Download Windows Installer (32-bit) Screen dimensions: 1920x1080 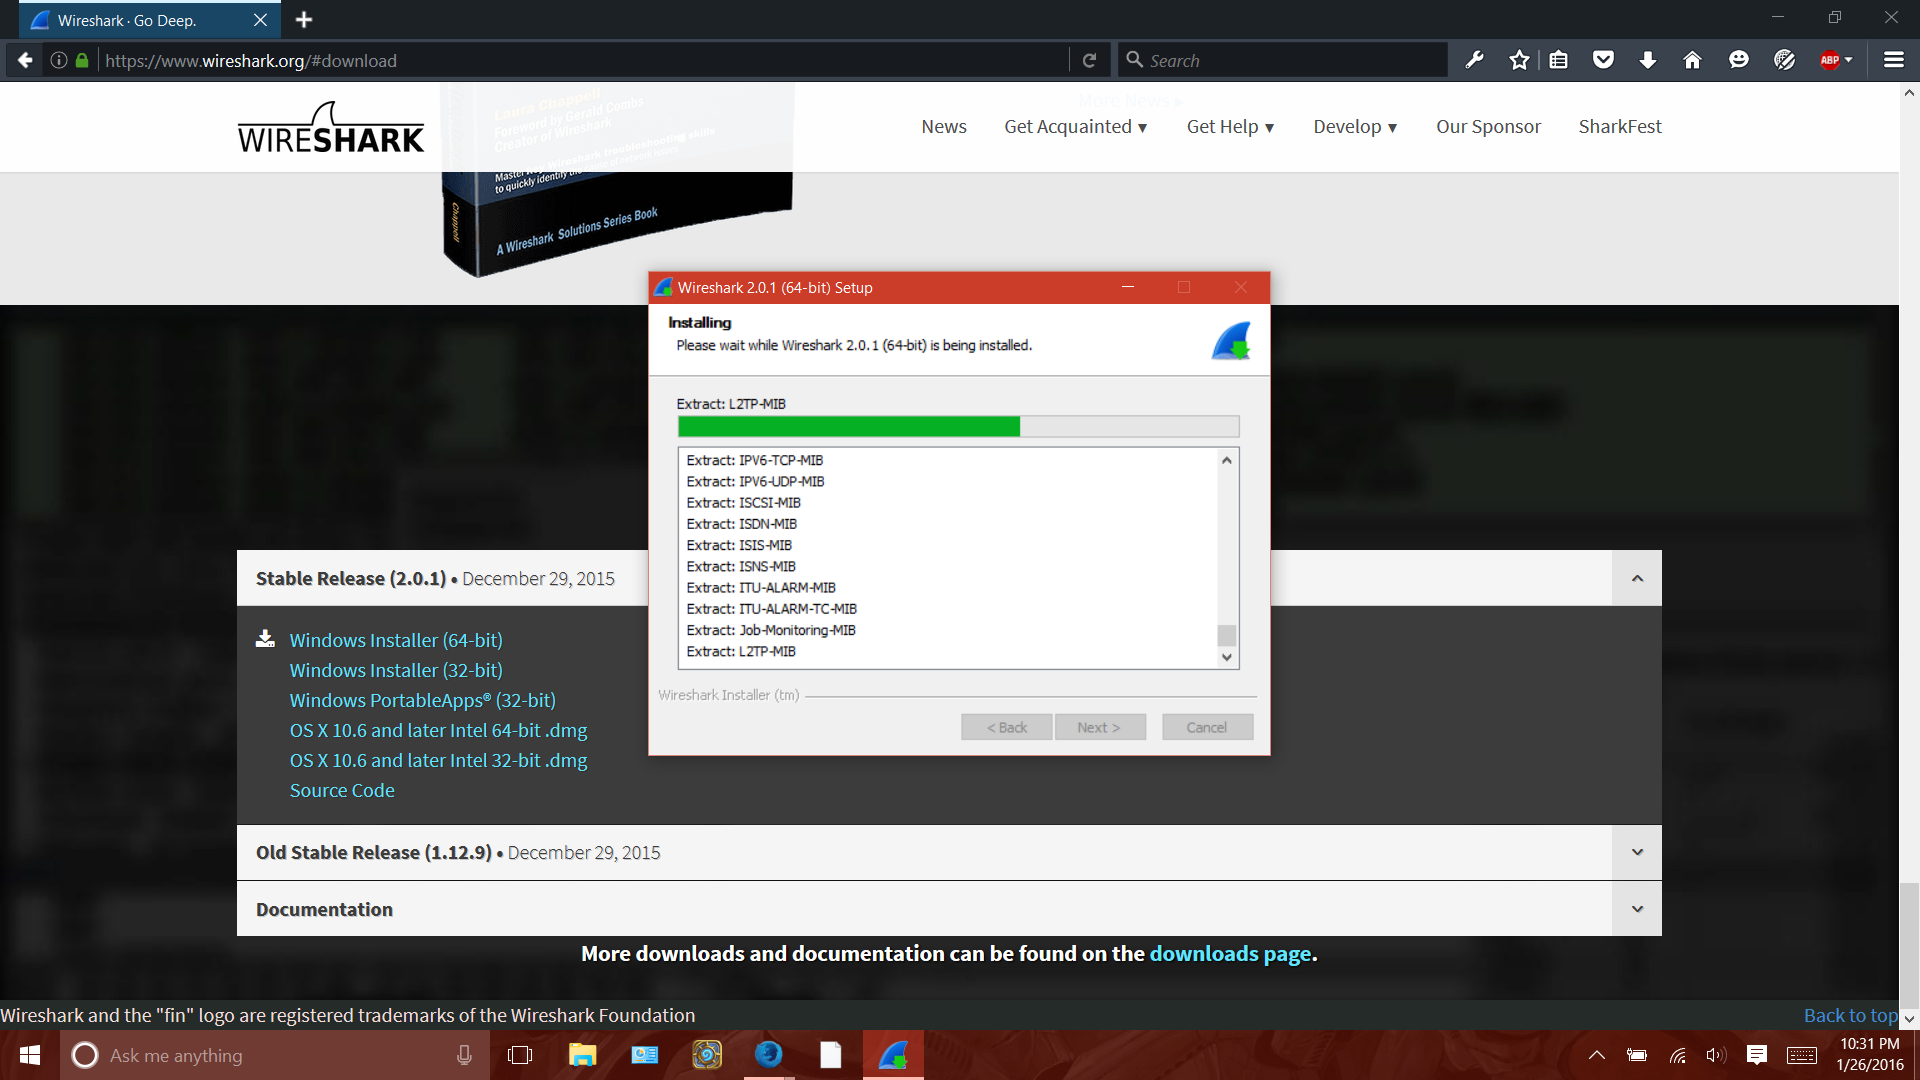[396, 670]
